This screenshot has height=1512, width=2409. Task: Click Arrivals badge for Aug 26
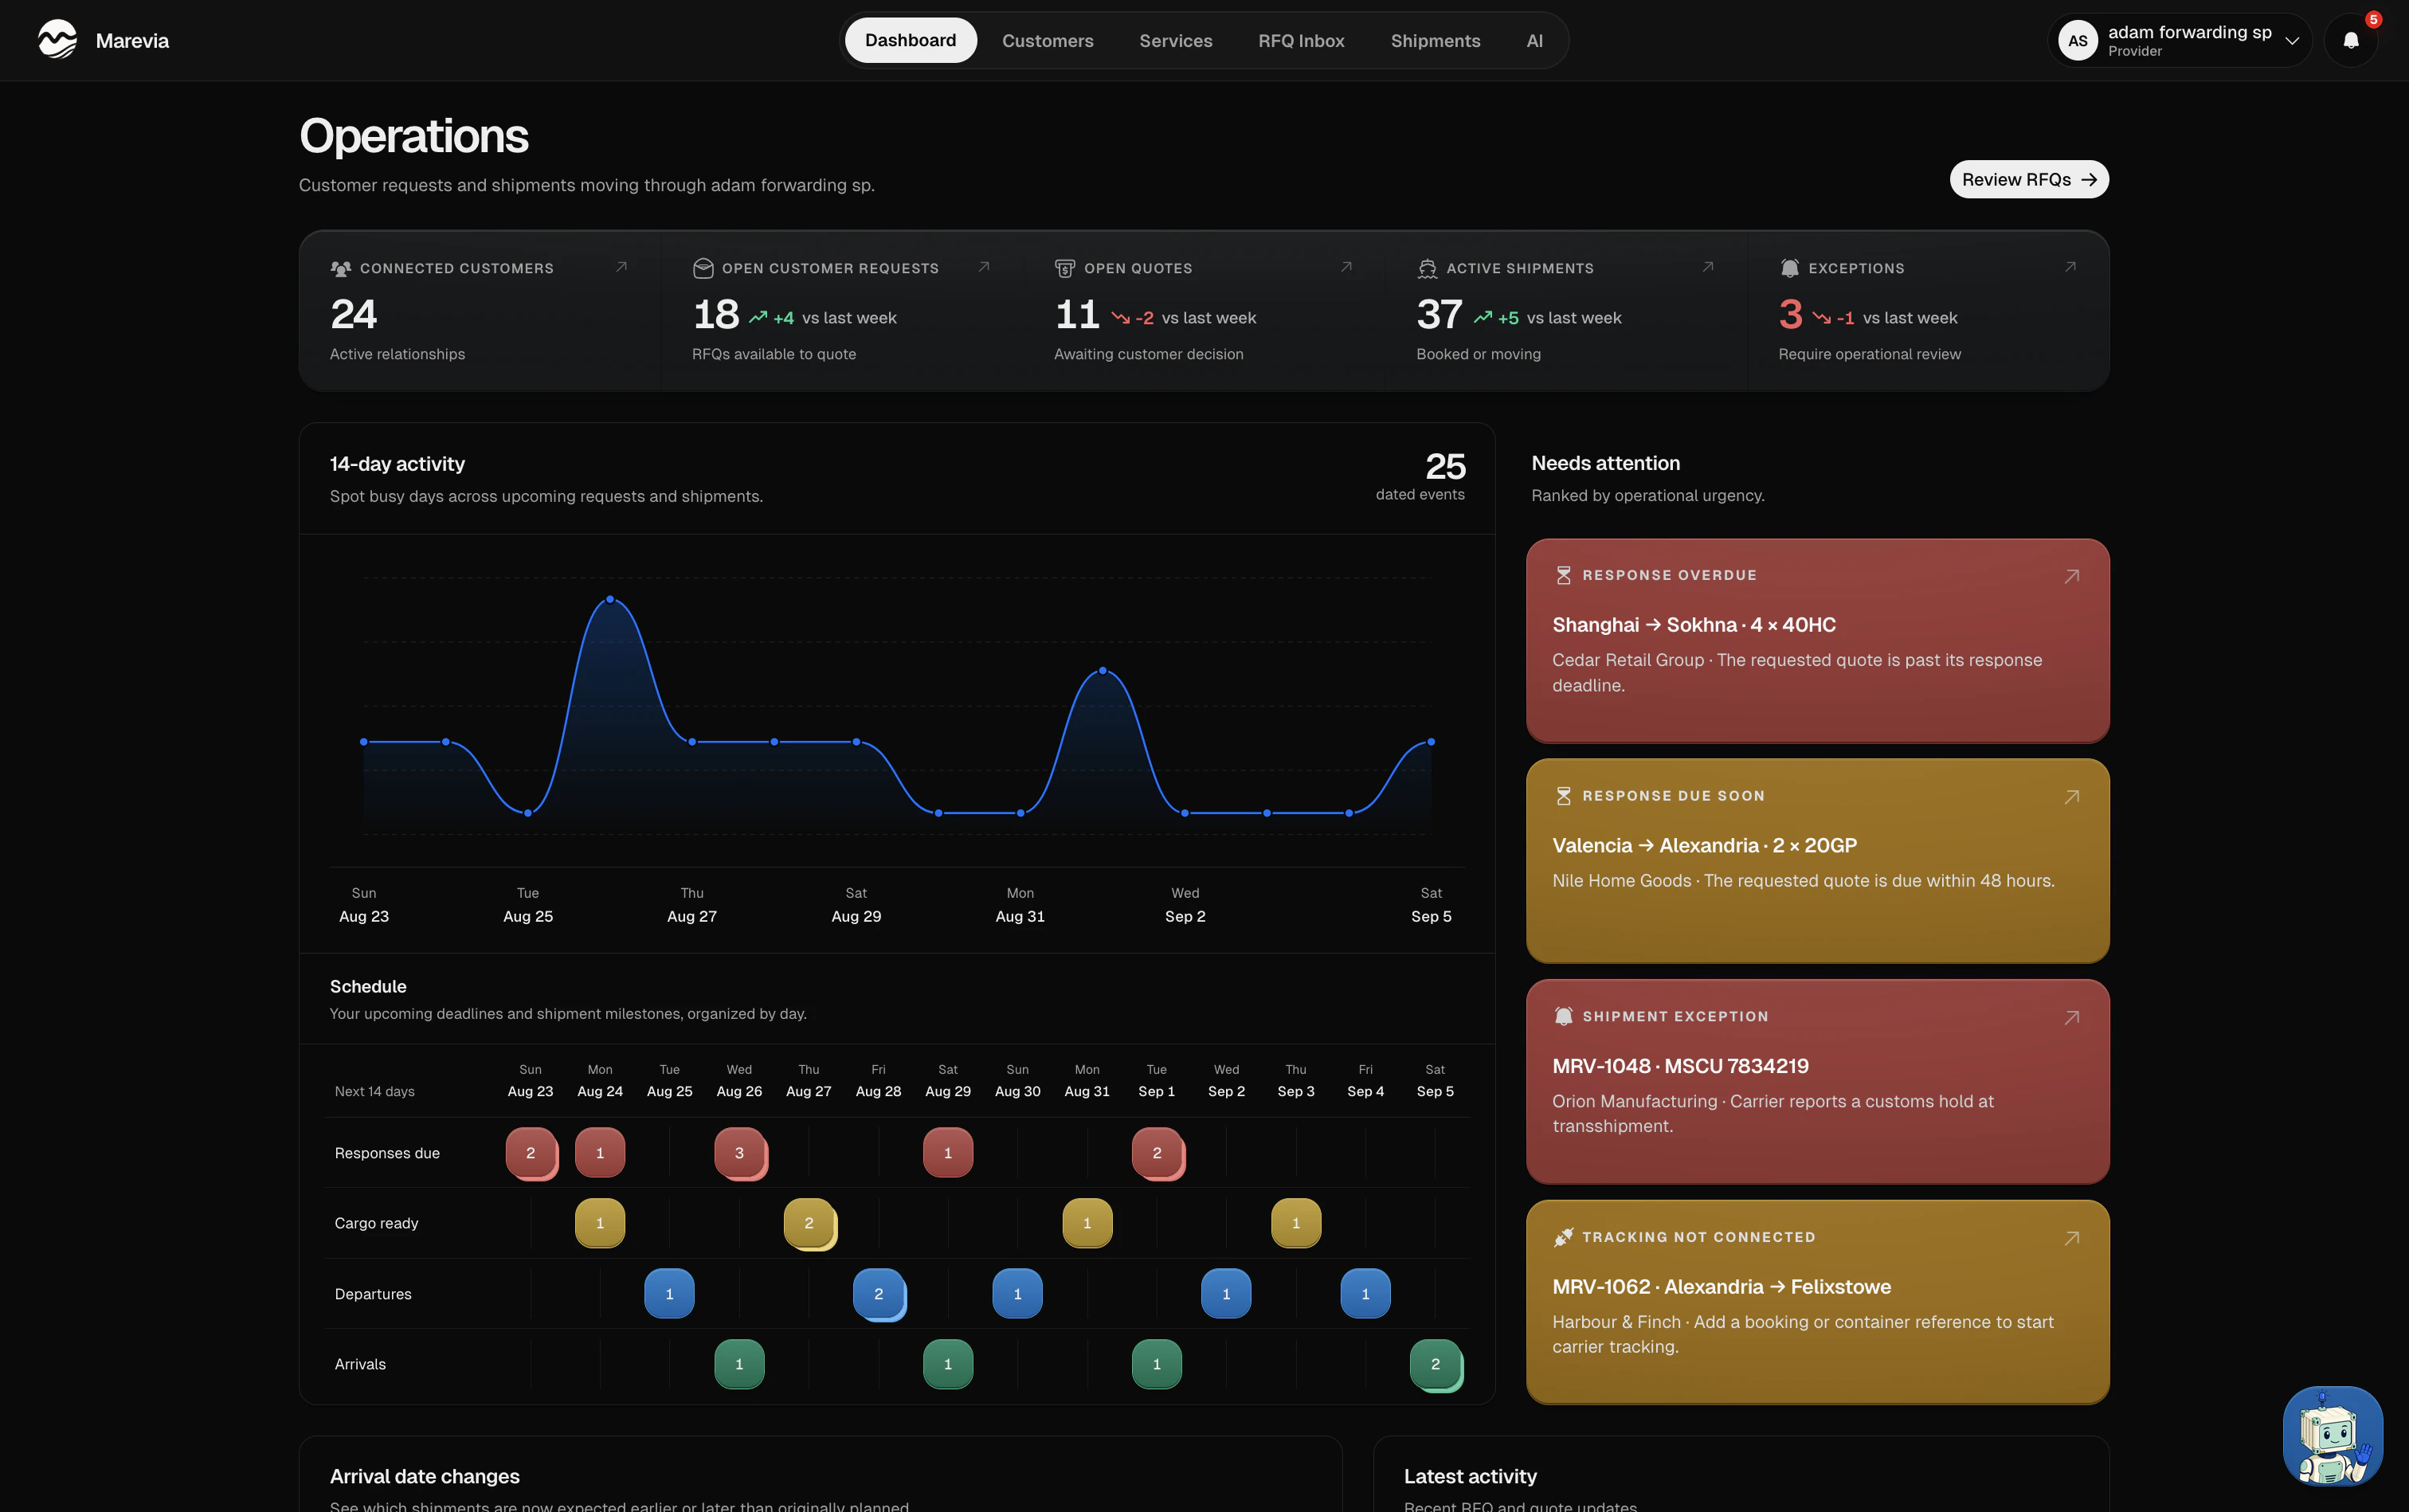[739, 1364]
